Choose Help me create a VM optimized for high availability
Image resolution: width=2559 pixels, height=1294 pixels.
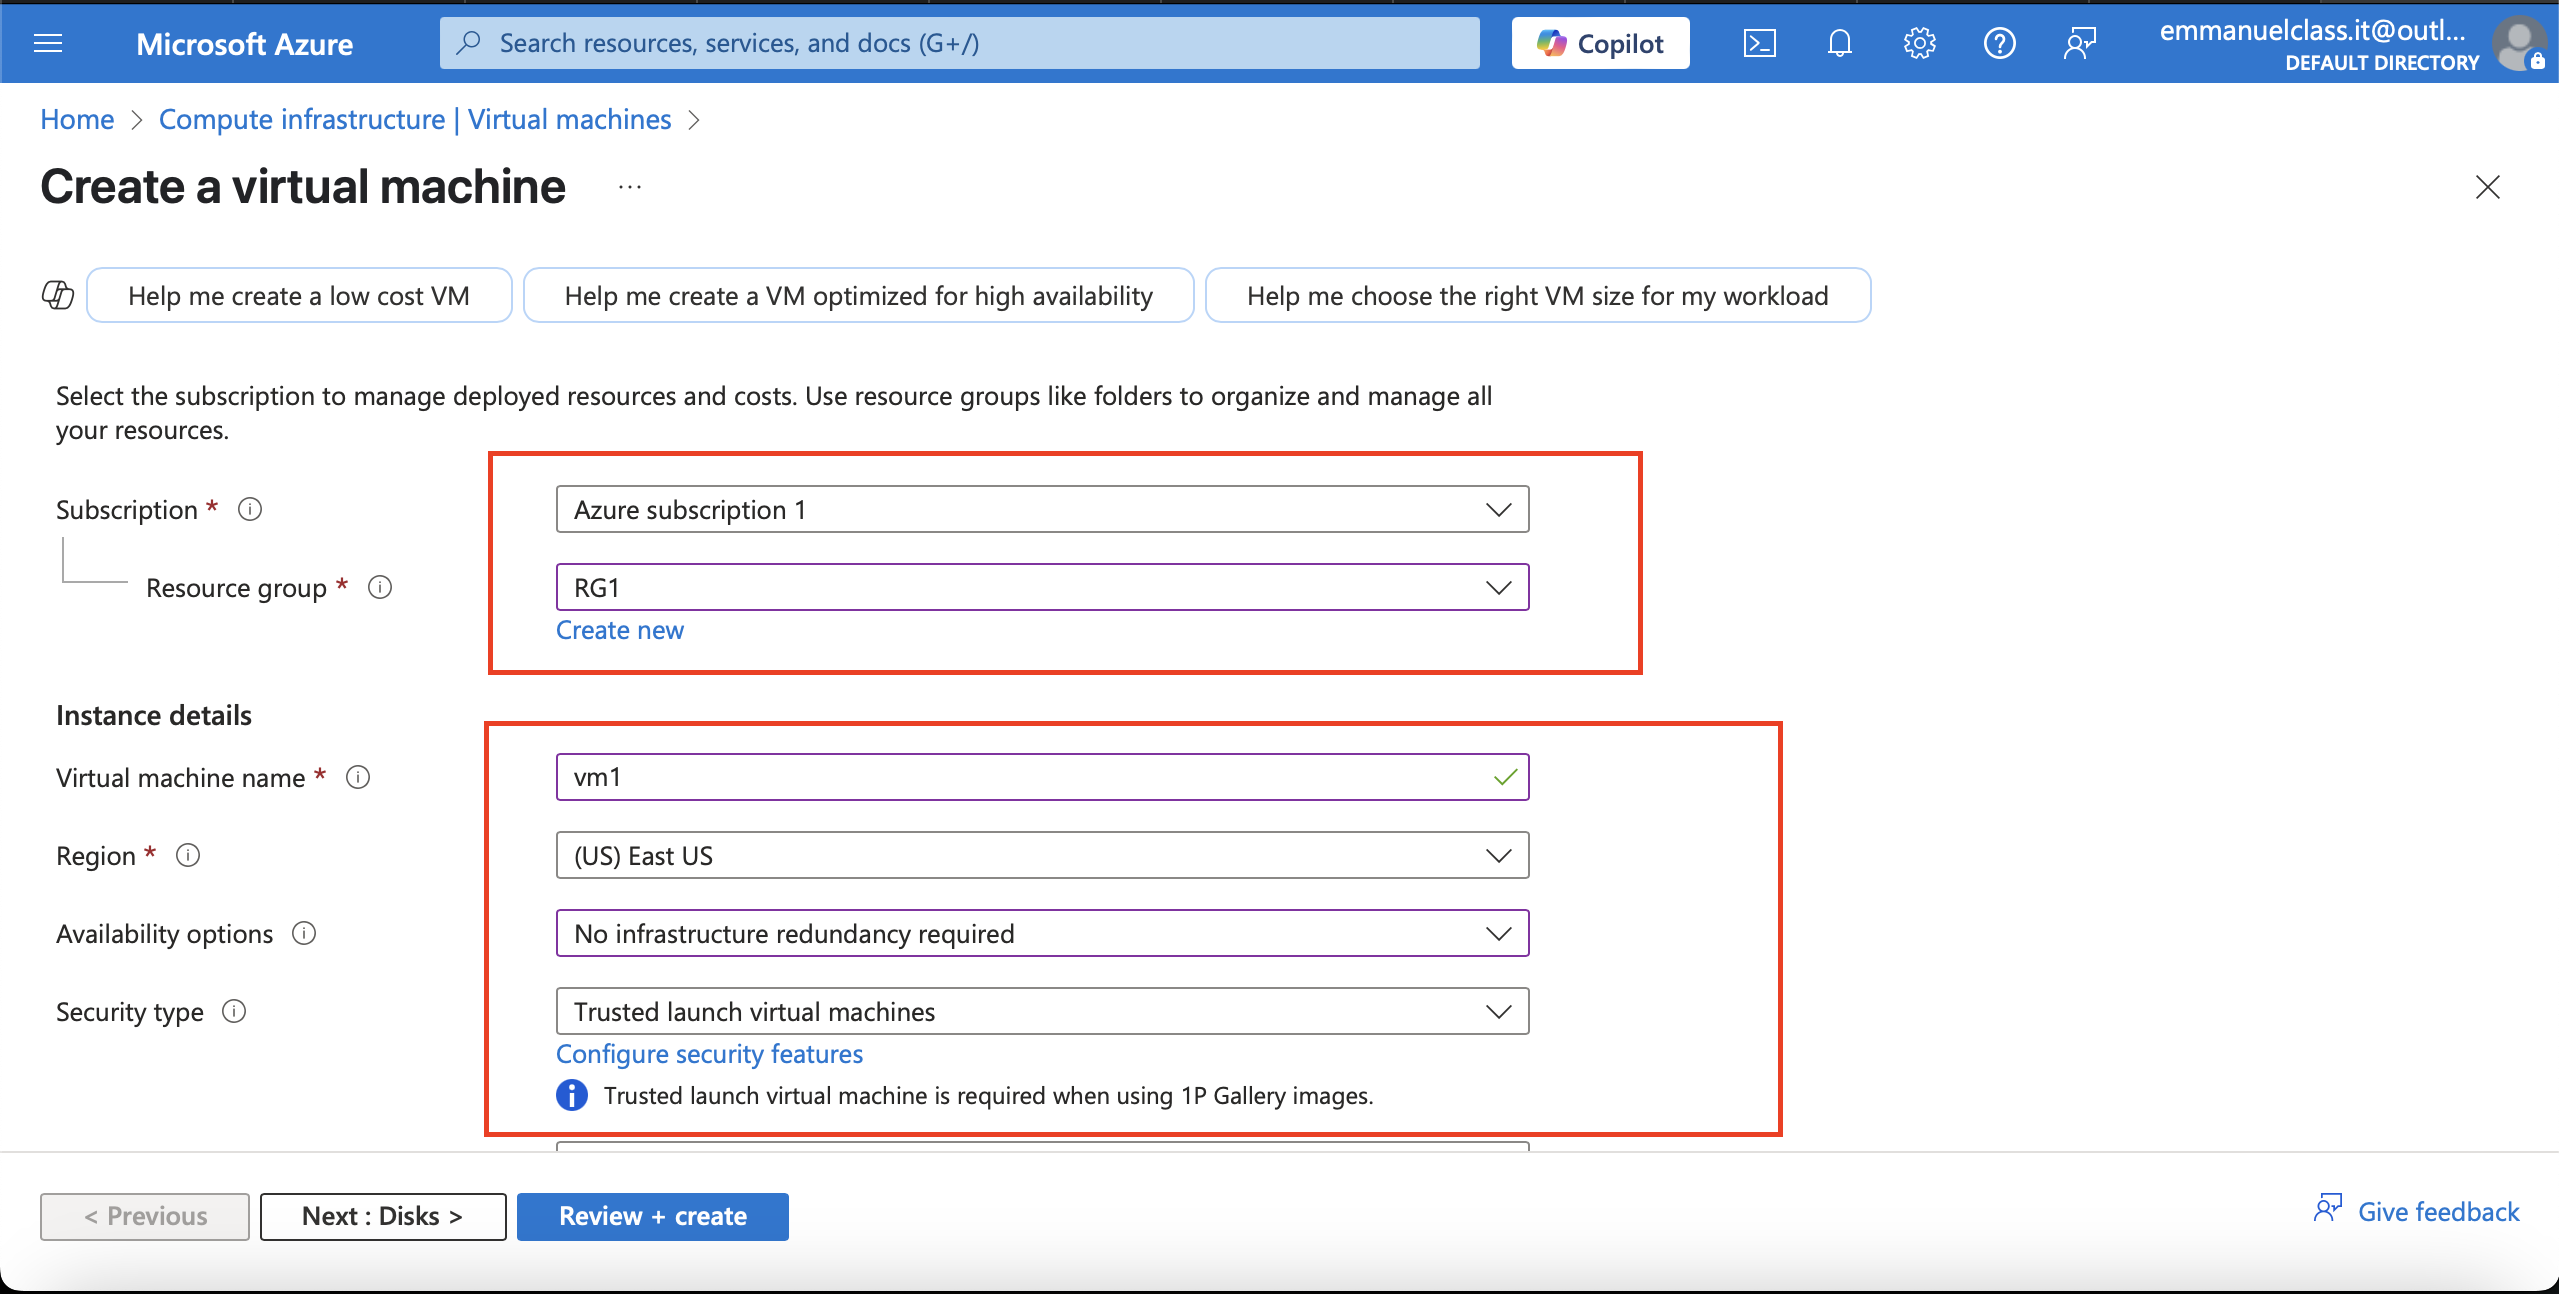pyautogui.click(x=858, y=295)
